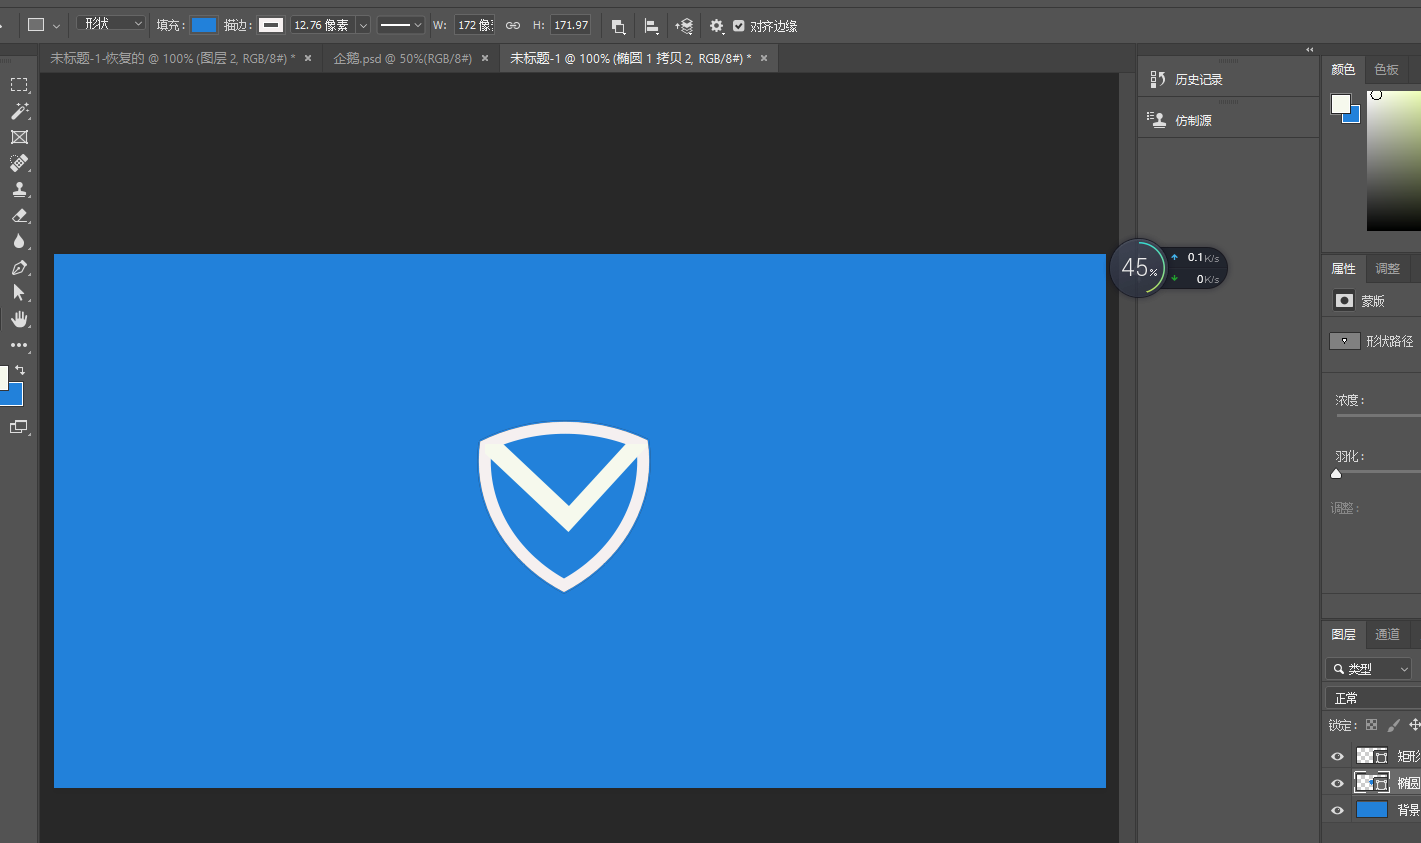
Task: Change screen mode from the toolbar
Action: click(19, 427)
